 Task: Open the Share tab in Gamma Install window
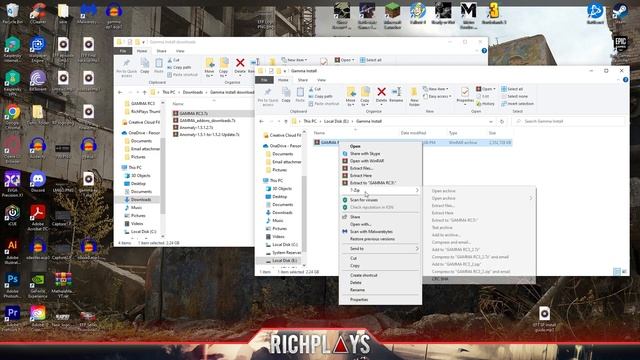pos(302,80)
